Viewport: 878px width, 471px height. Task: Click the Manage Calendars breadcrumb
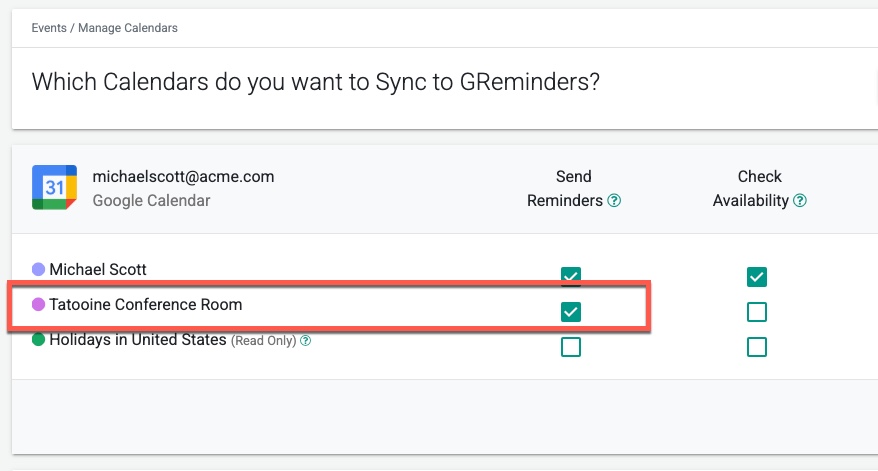pos(128,28)
